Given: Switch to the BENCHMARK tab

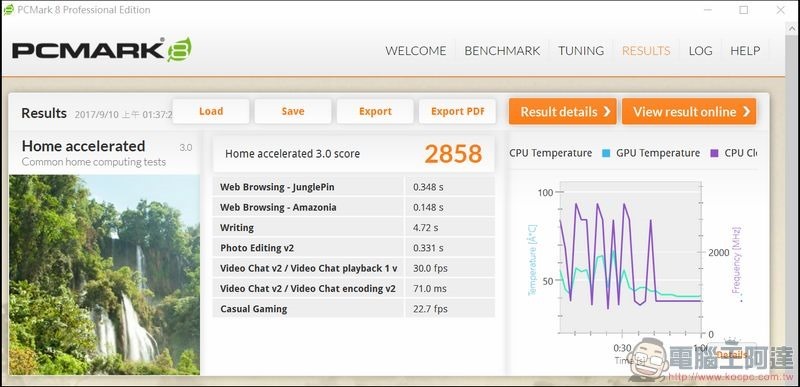Looking at the screenshot, I should (x=502, y=50).
